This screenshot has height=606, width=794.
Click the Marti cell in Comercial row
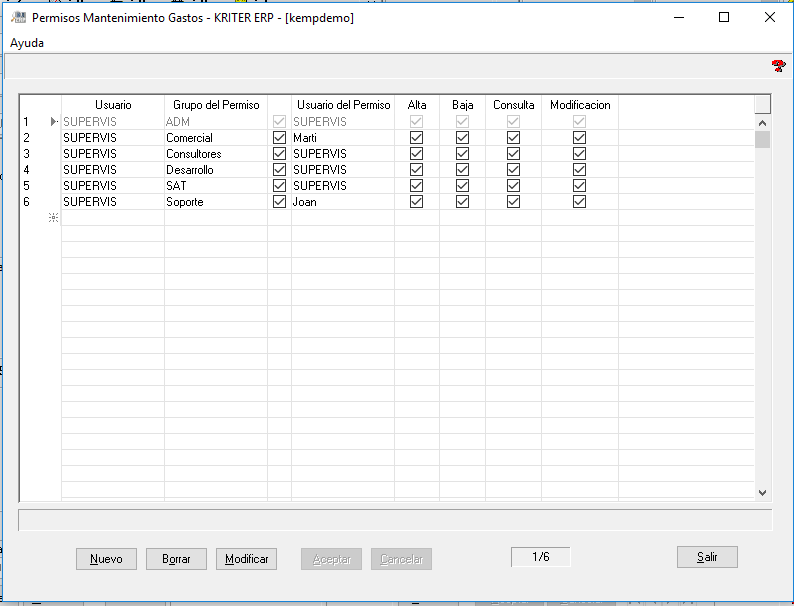342,138
